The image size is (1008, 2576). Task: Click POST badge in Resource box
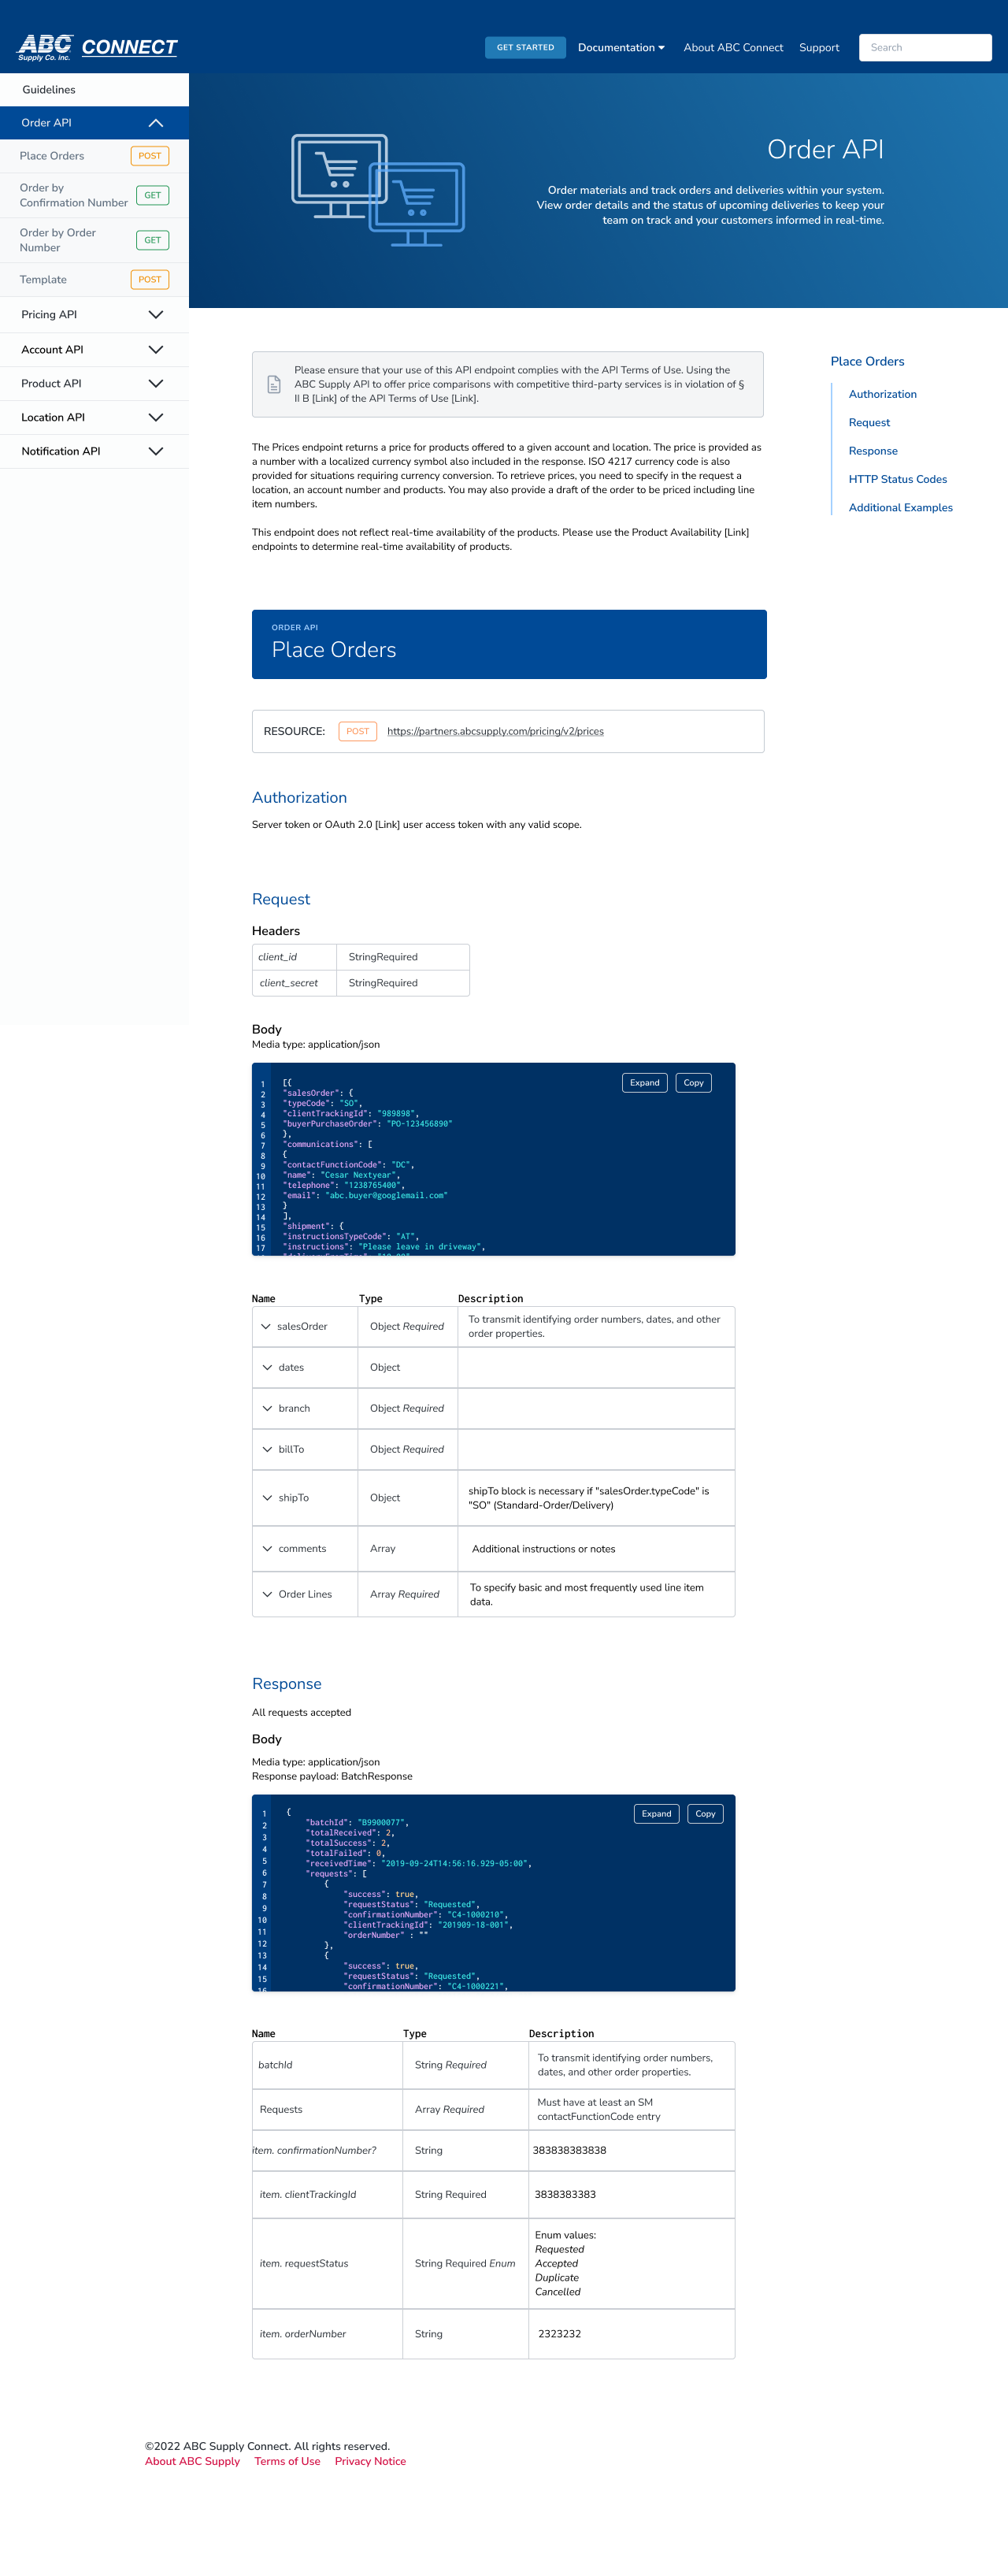tap(357, 731)
